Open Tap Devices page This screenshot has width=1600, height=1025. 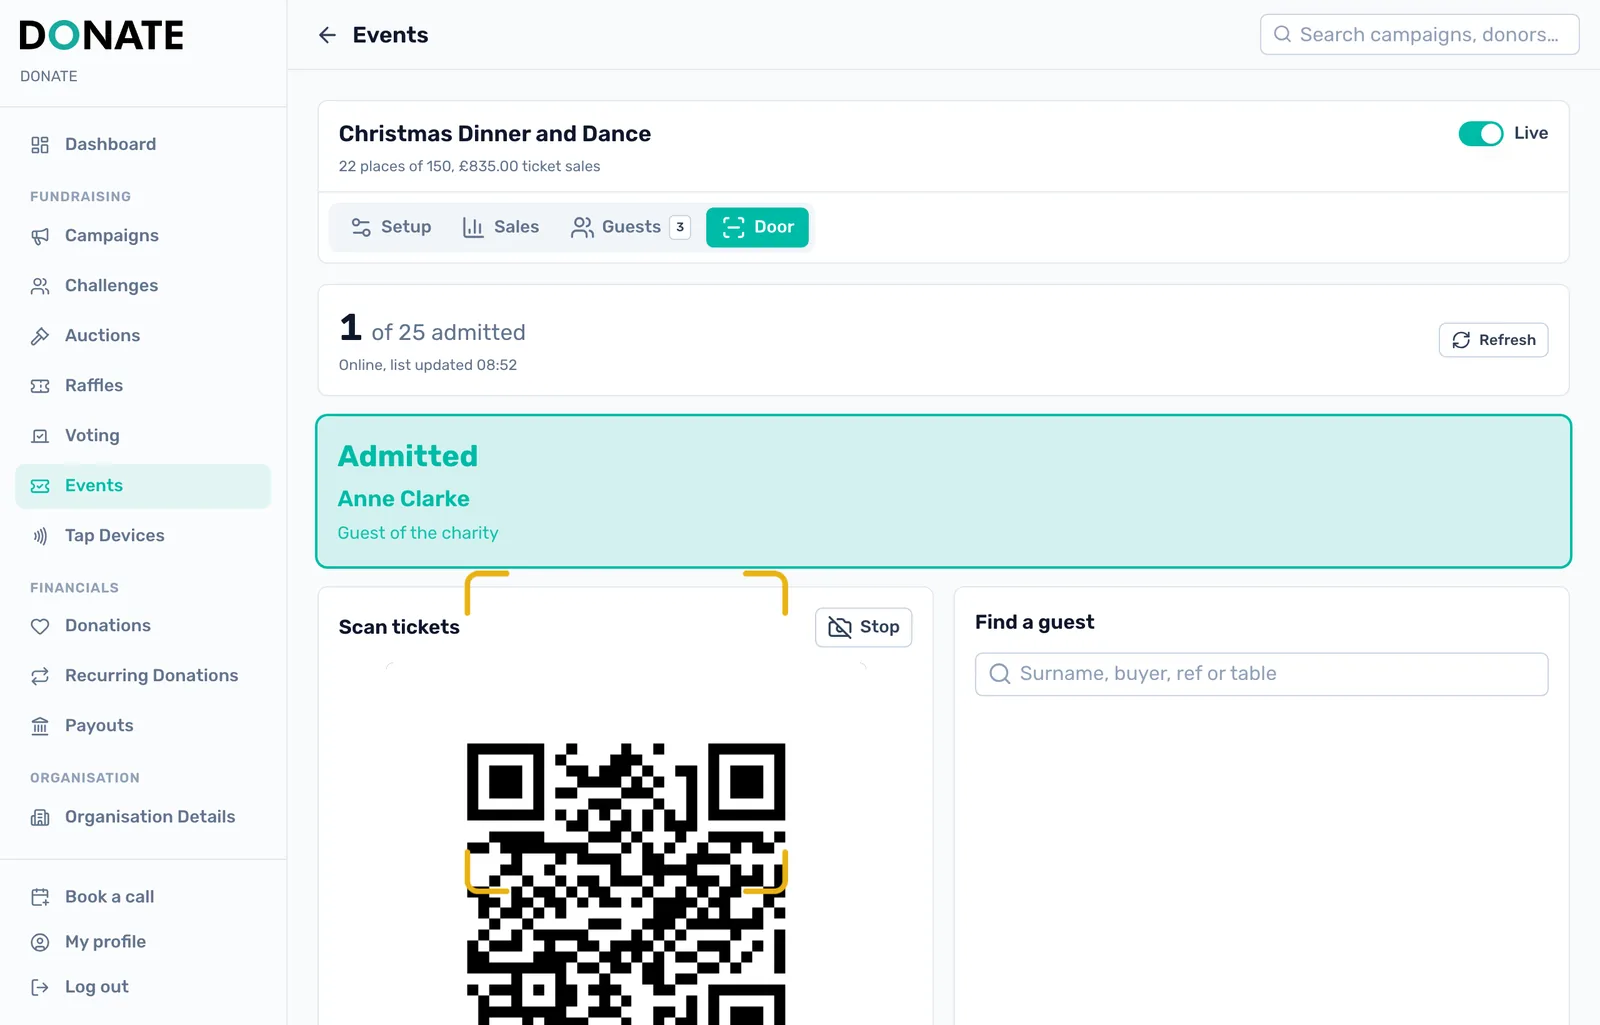tap(143, 536)
